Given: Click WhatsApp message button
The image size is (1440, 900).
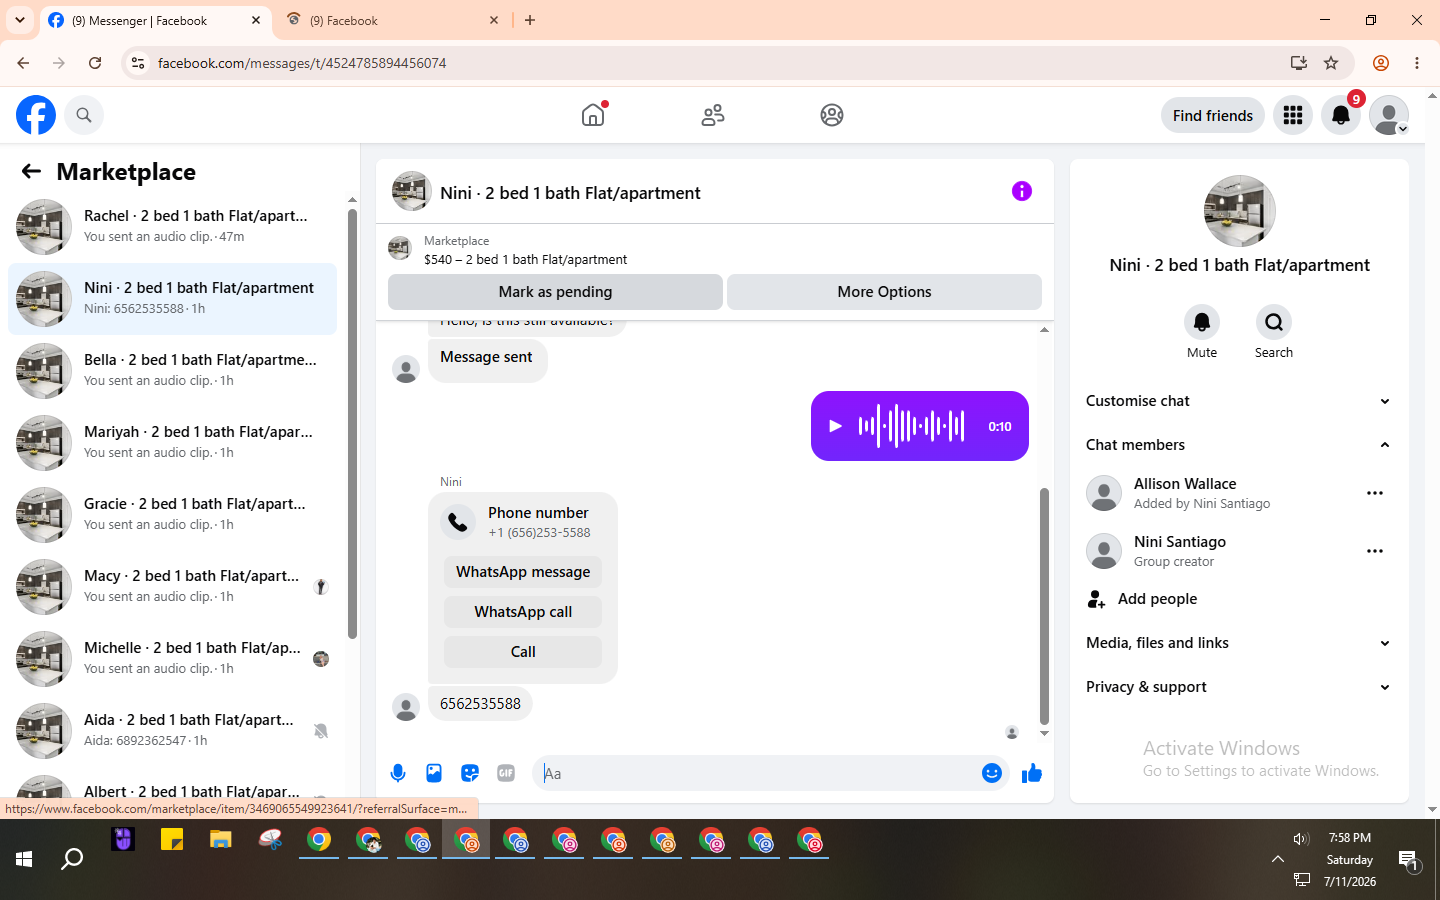Looking at the screenshot, I should point(523,572).
